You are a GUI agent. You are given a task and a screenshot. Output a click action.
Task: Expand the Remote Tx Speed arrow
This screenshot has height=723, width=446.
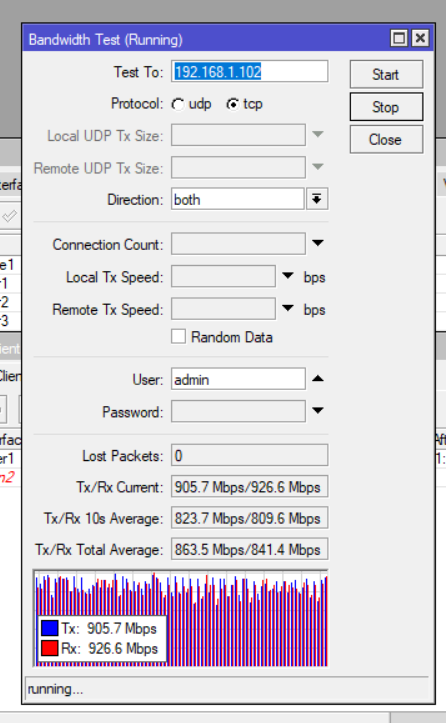[288, 308]
